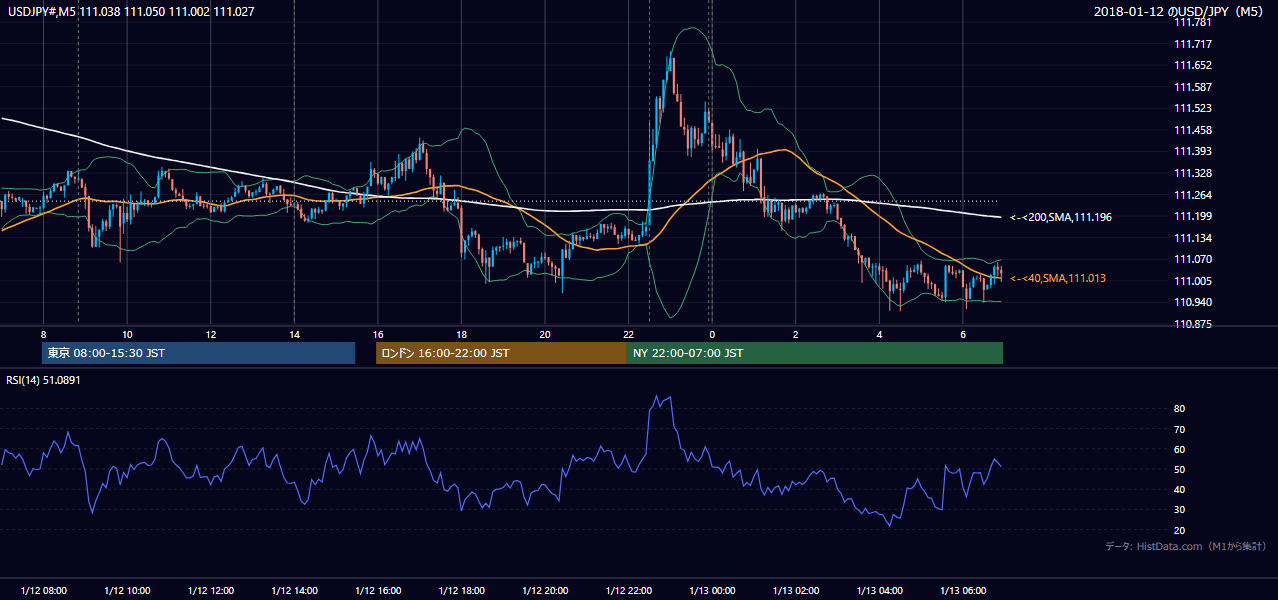Click the bottom timeline label 1/12 22:00
The height and width of the screenshot is (600, 1278).
628,590
